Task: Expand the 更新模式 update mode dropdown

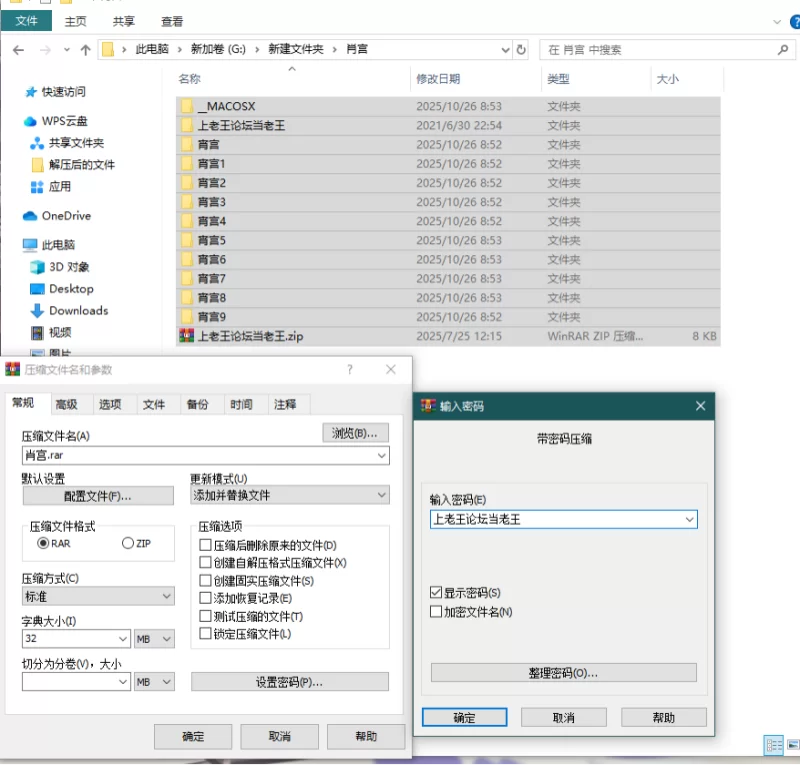Action: pos(371,496)
